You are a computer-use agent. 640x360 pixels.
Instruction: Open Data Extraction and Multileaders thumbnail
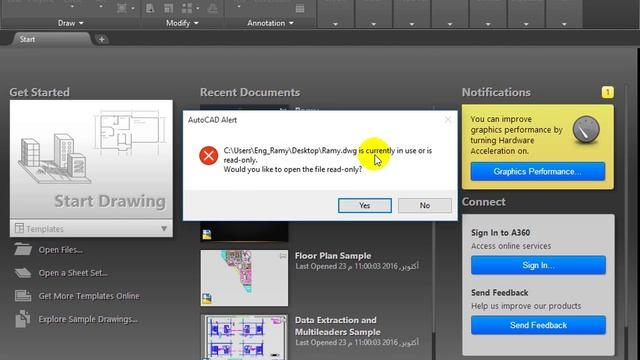244,337
